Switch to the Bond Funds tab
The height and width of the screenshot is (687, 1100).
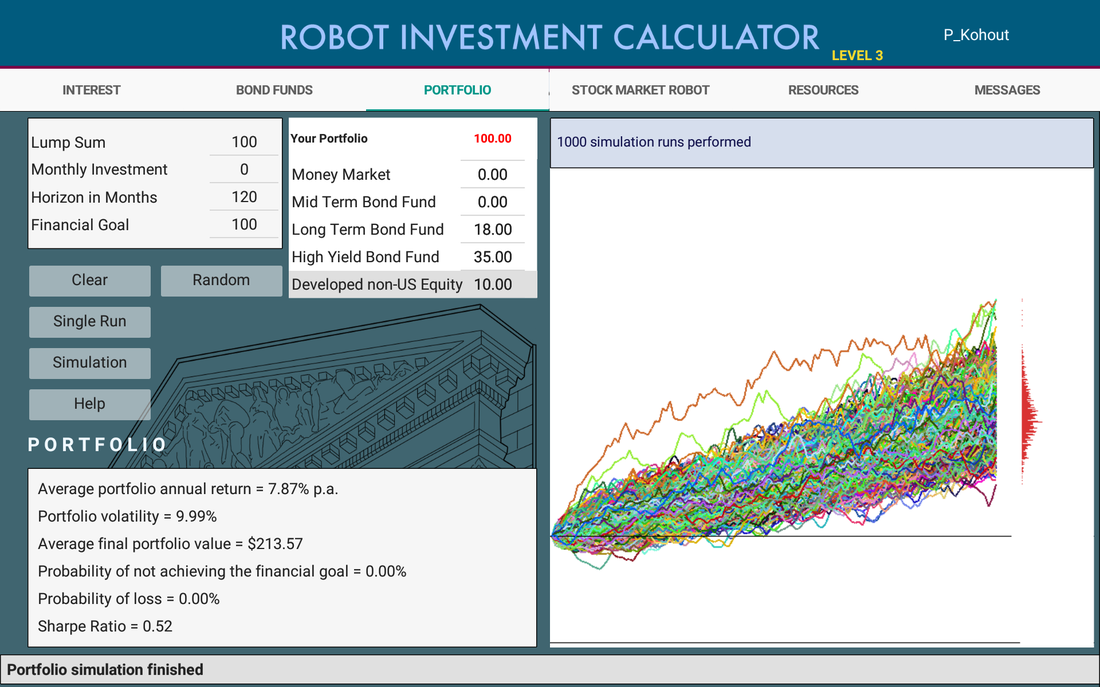274,90
